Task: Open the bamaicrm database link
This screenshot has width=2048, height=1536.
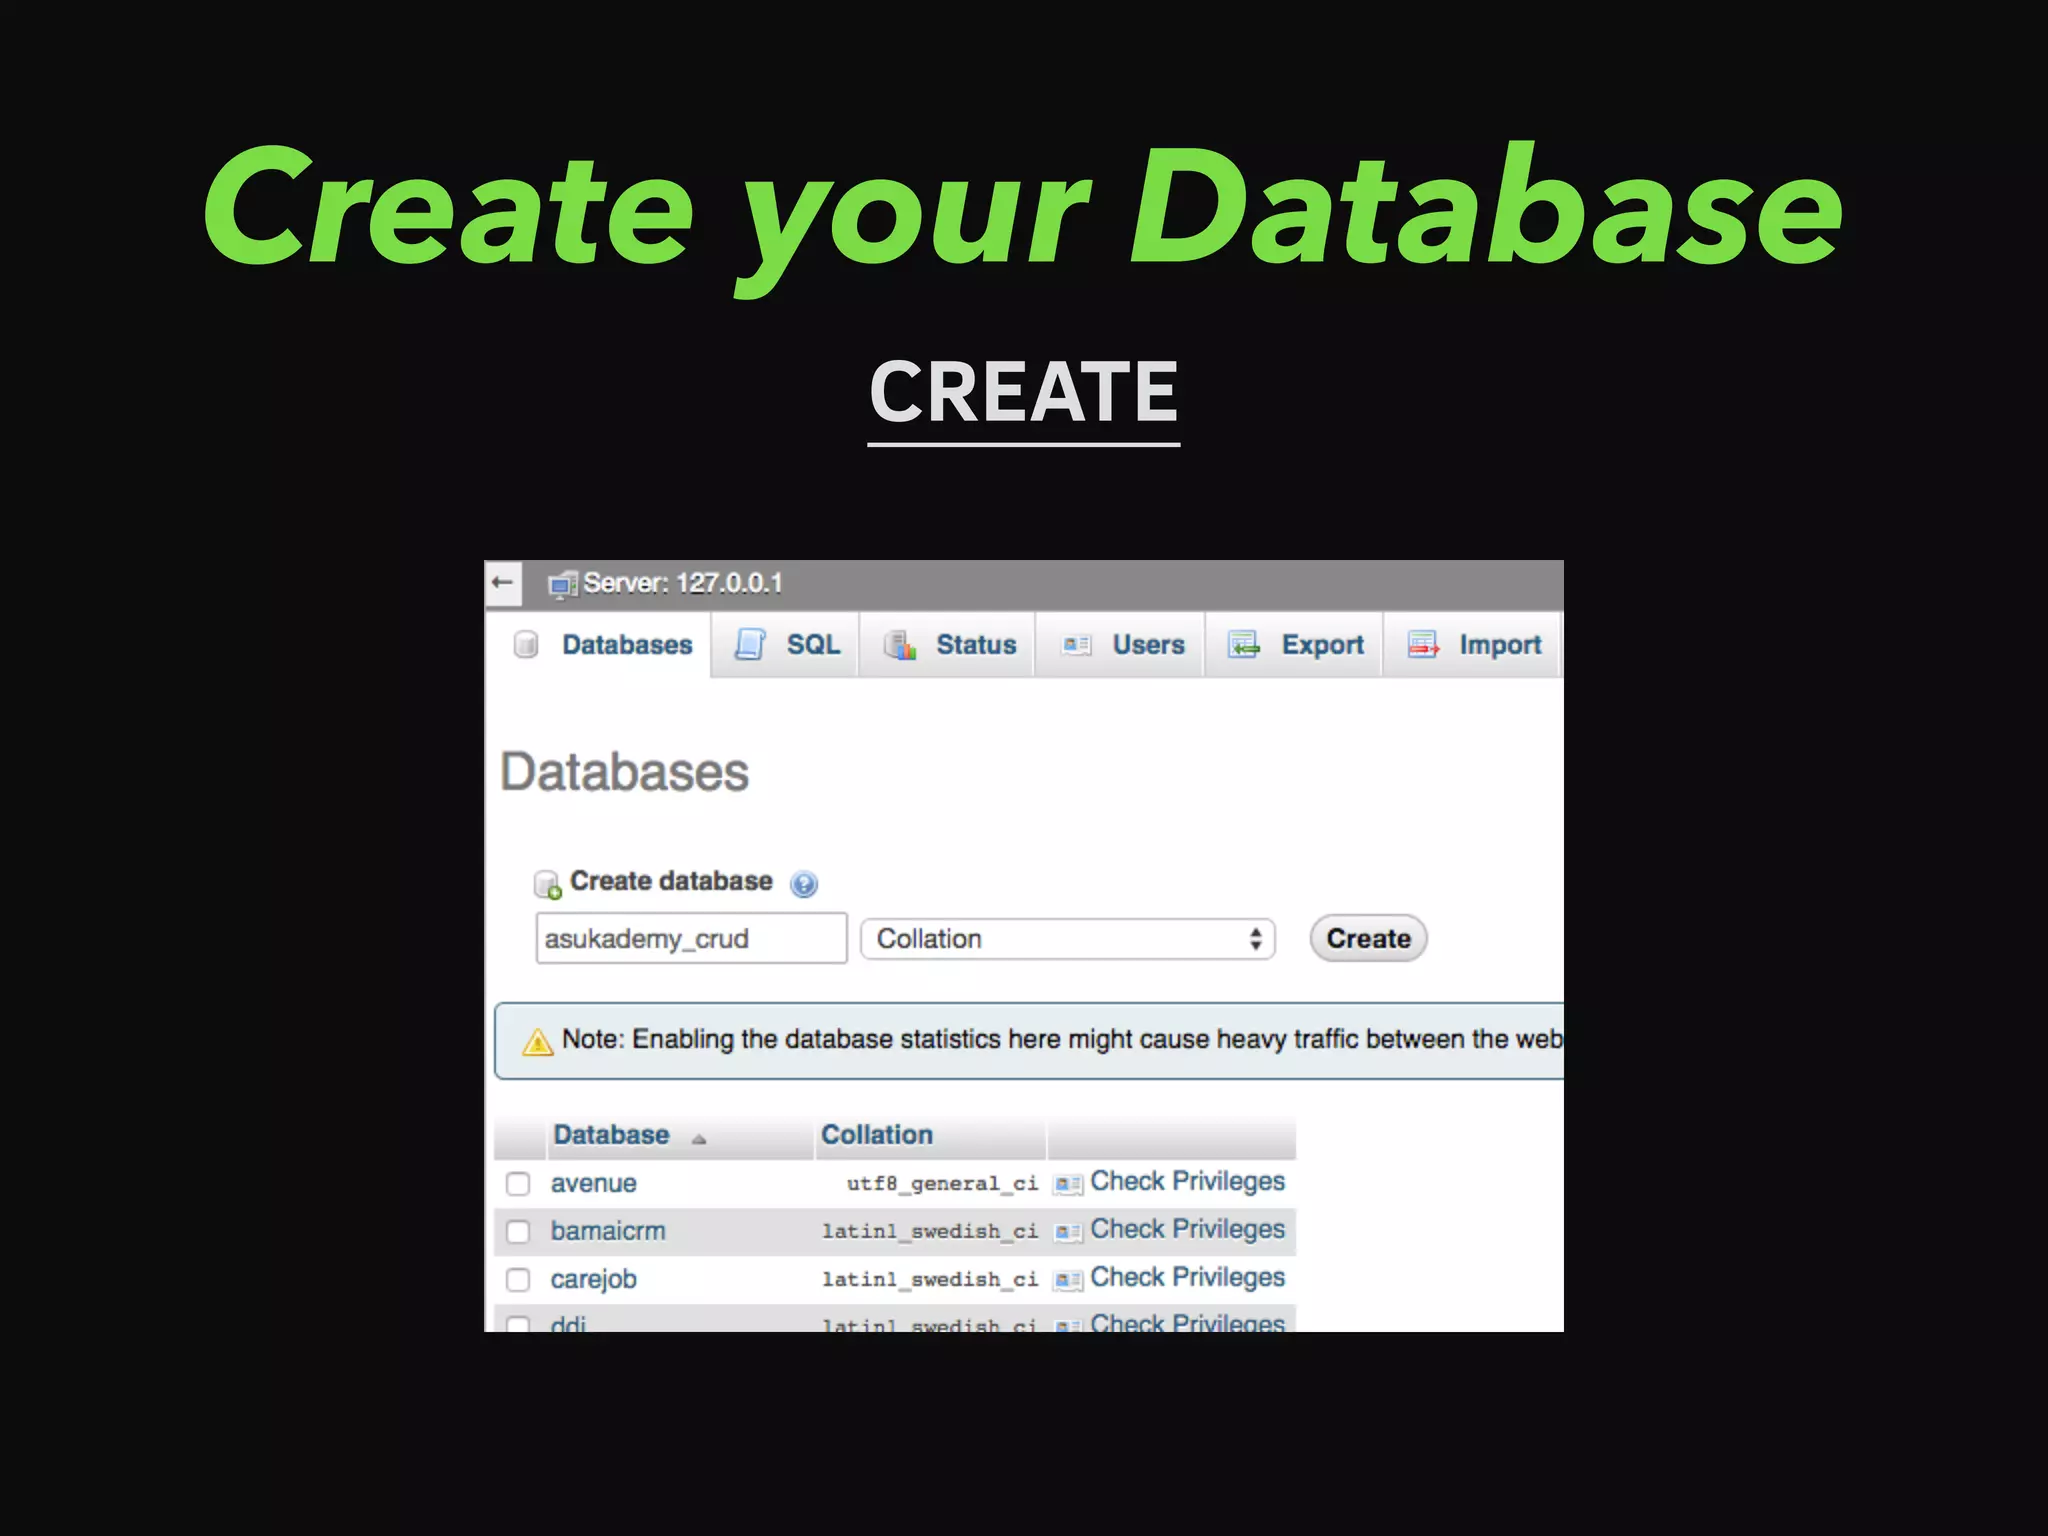Action: 608,1231
